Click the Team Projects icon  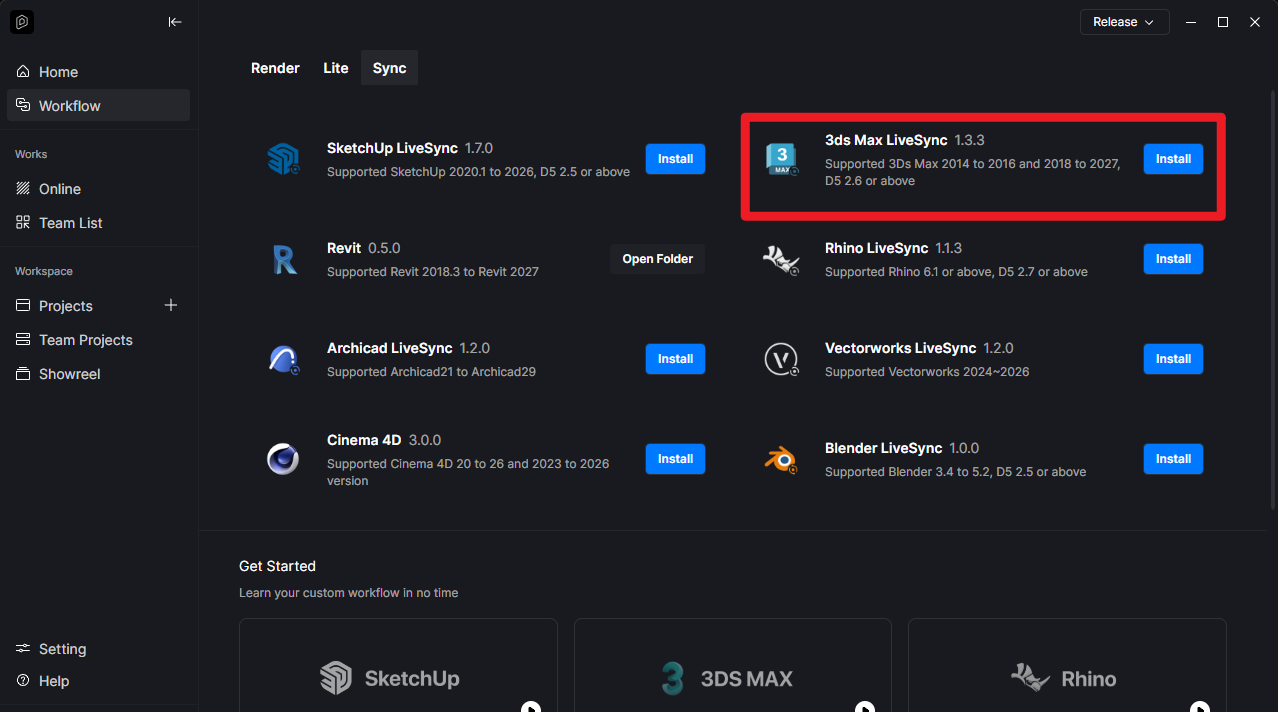pos(23,340)
